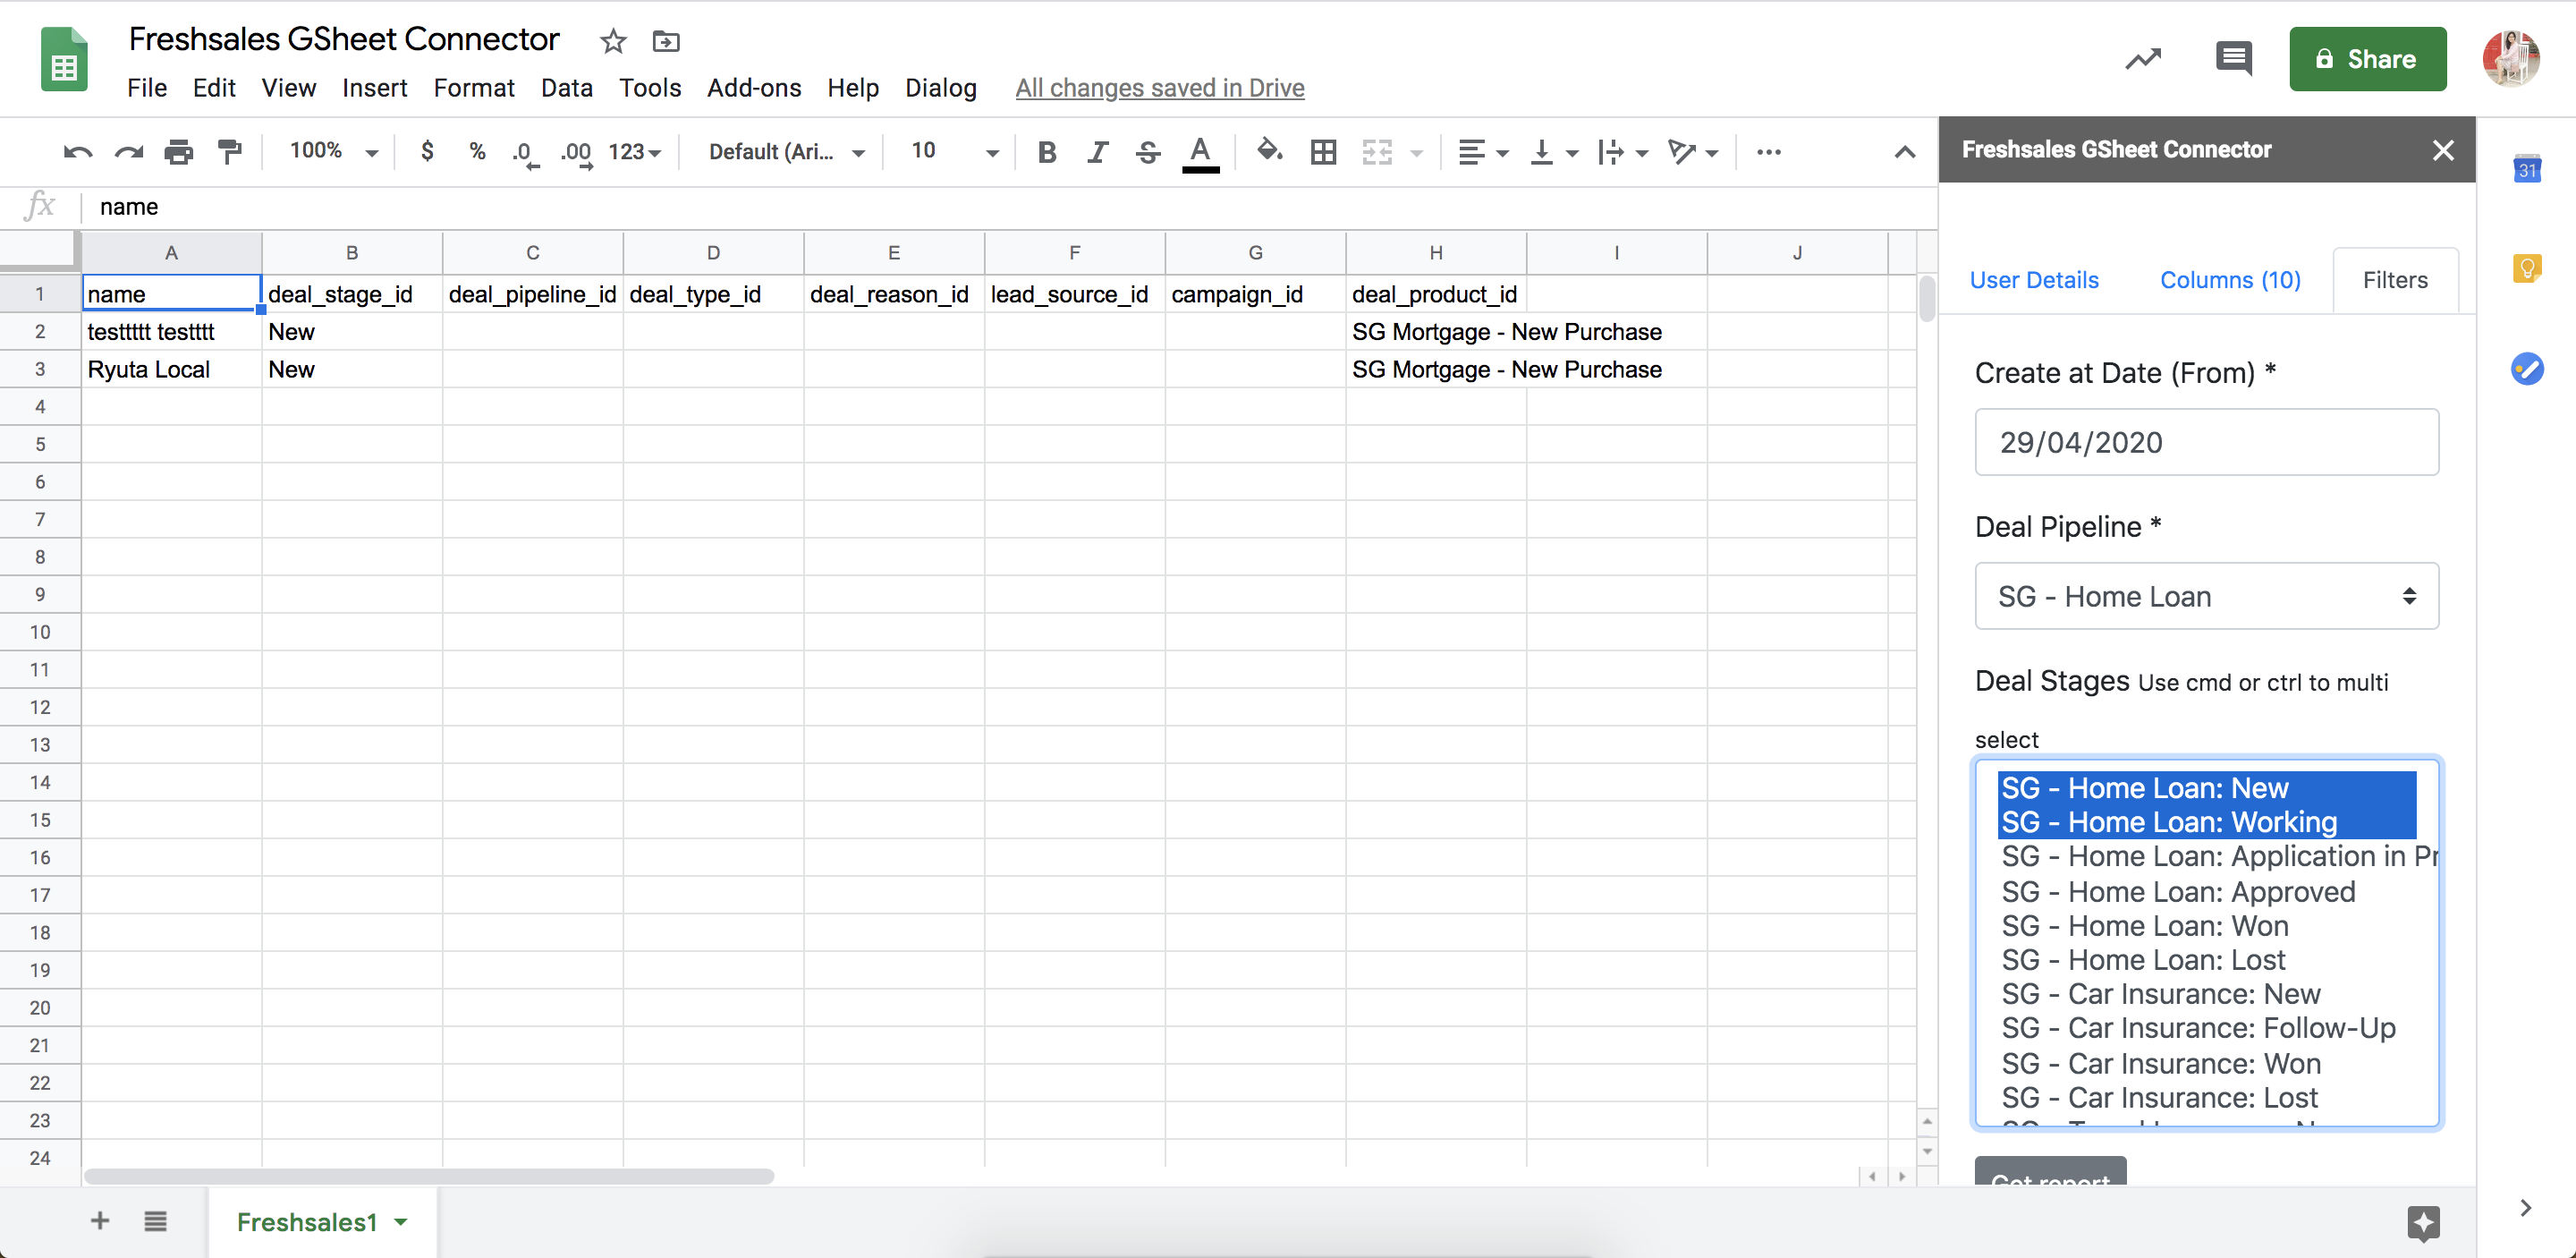
Task: Open the horizontal align dropdown
Action: click(x=1482, y=152)
